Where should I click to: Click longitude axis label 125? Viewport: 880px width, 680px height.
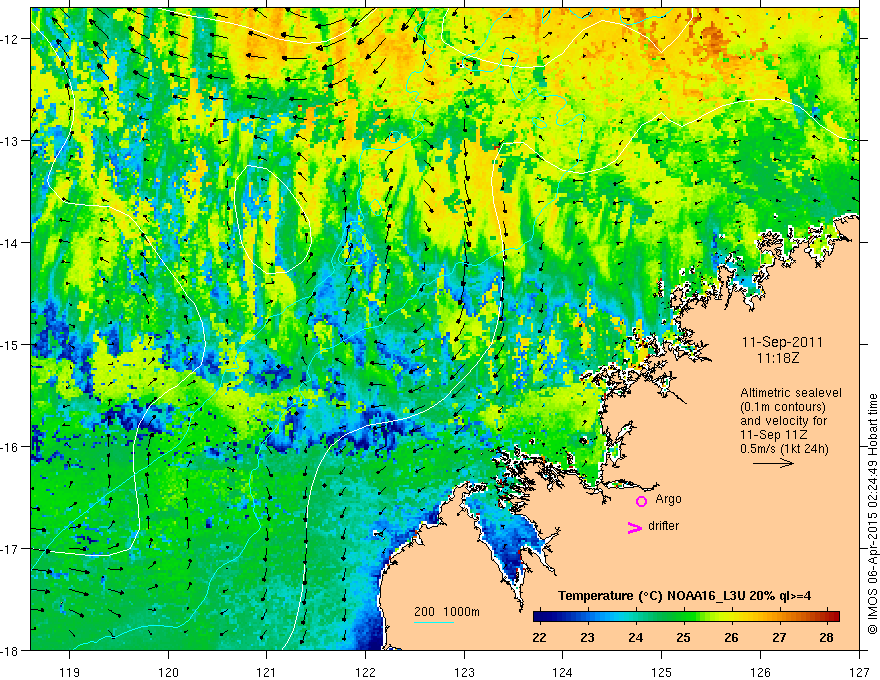point(662,672)
